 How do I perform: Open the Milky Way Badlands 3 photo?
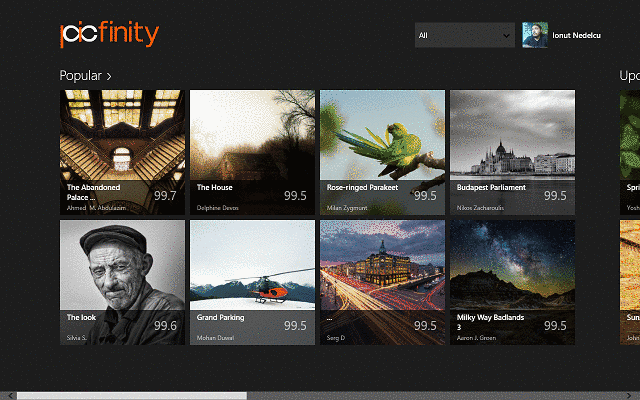[512, 282]
